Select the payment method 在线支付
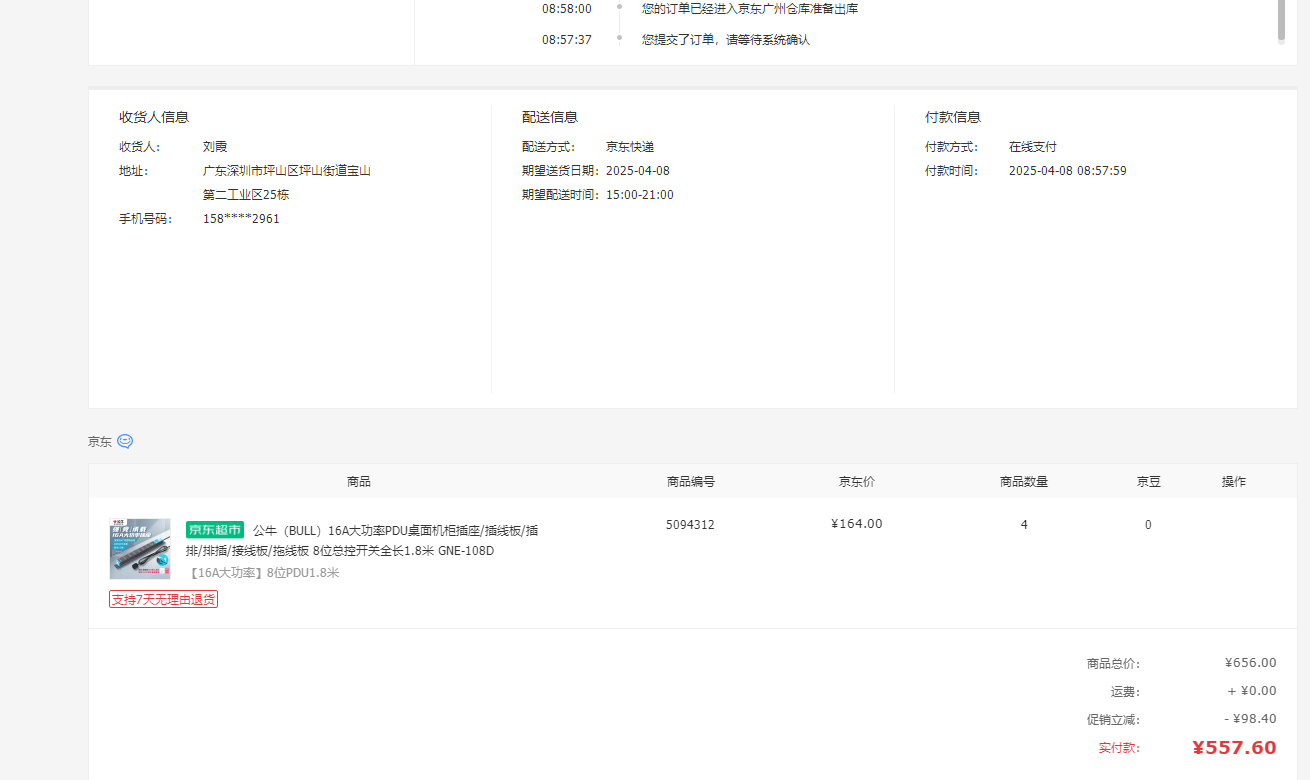Image resolution: width=1310 pixels, height=780 pixels. (x=1033, y=146)
